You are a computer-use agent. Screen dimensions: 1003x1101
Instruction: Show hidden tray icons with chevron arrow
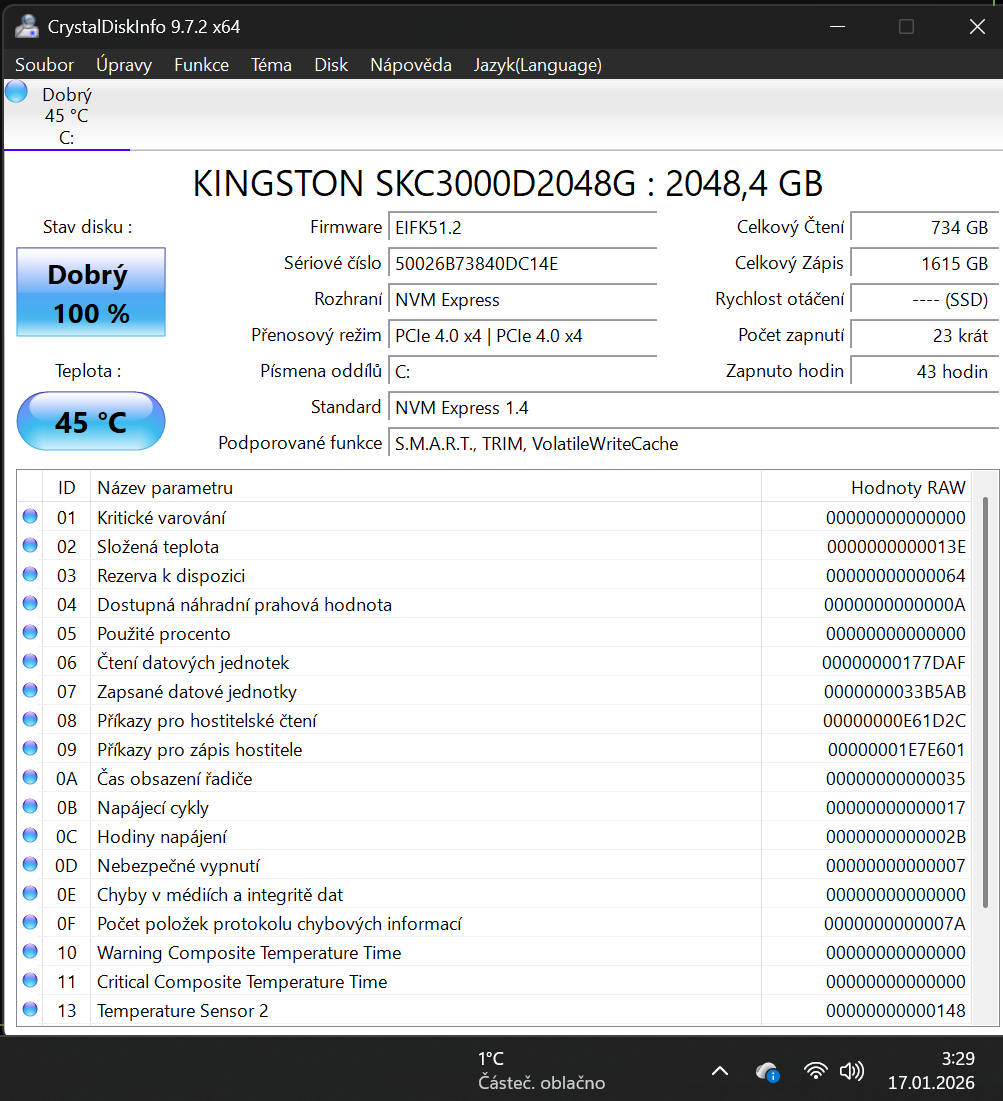pos(720,1071)
